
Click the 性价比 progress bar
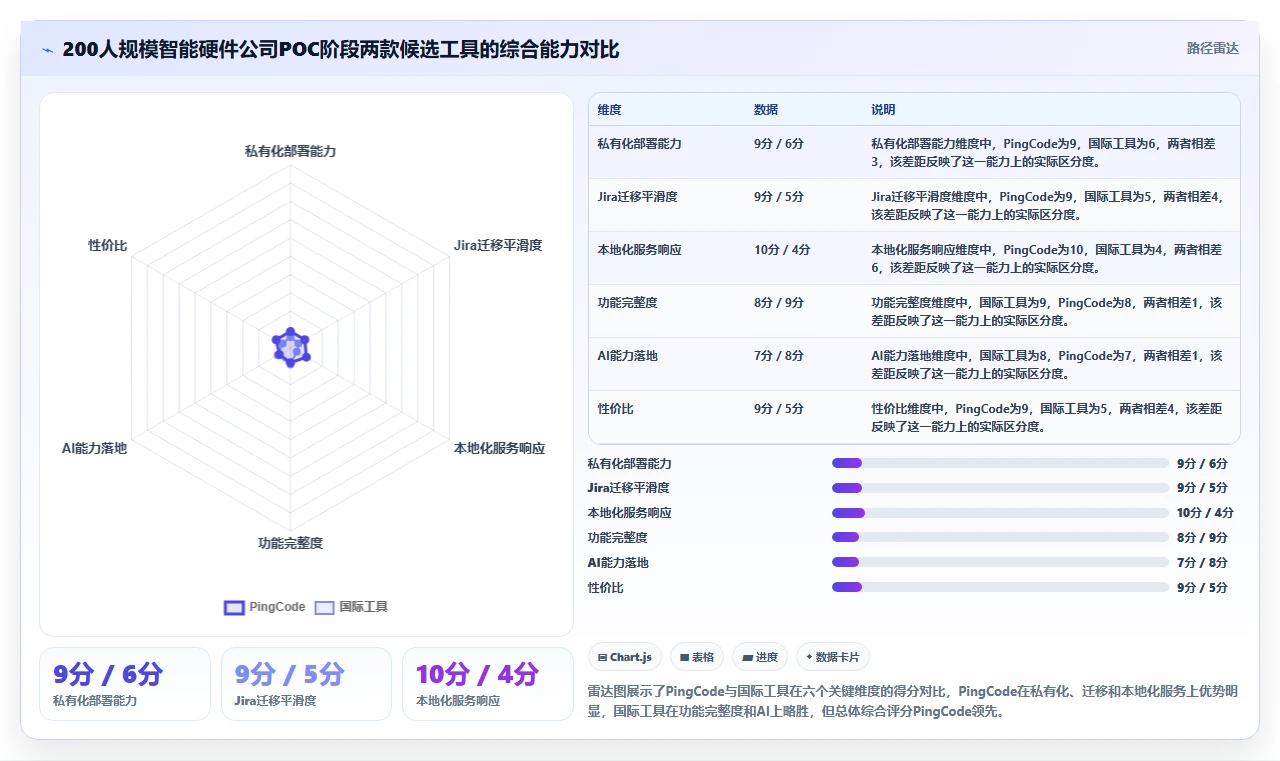[x=1000, y=588]
